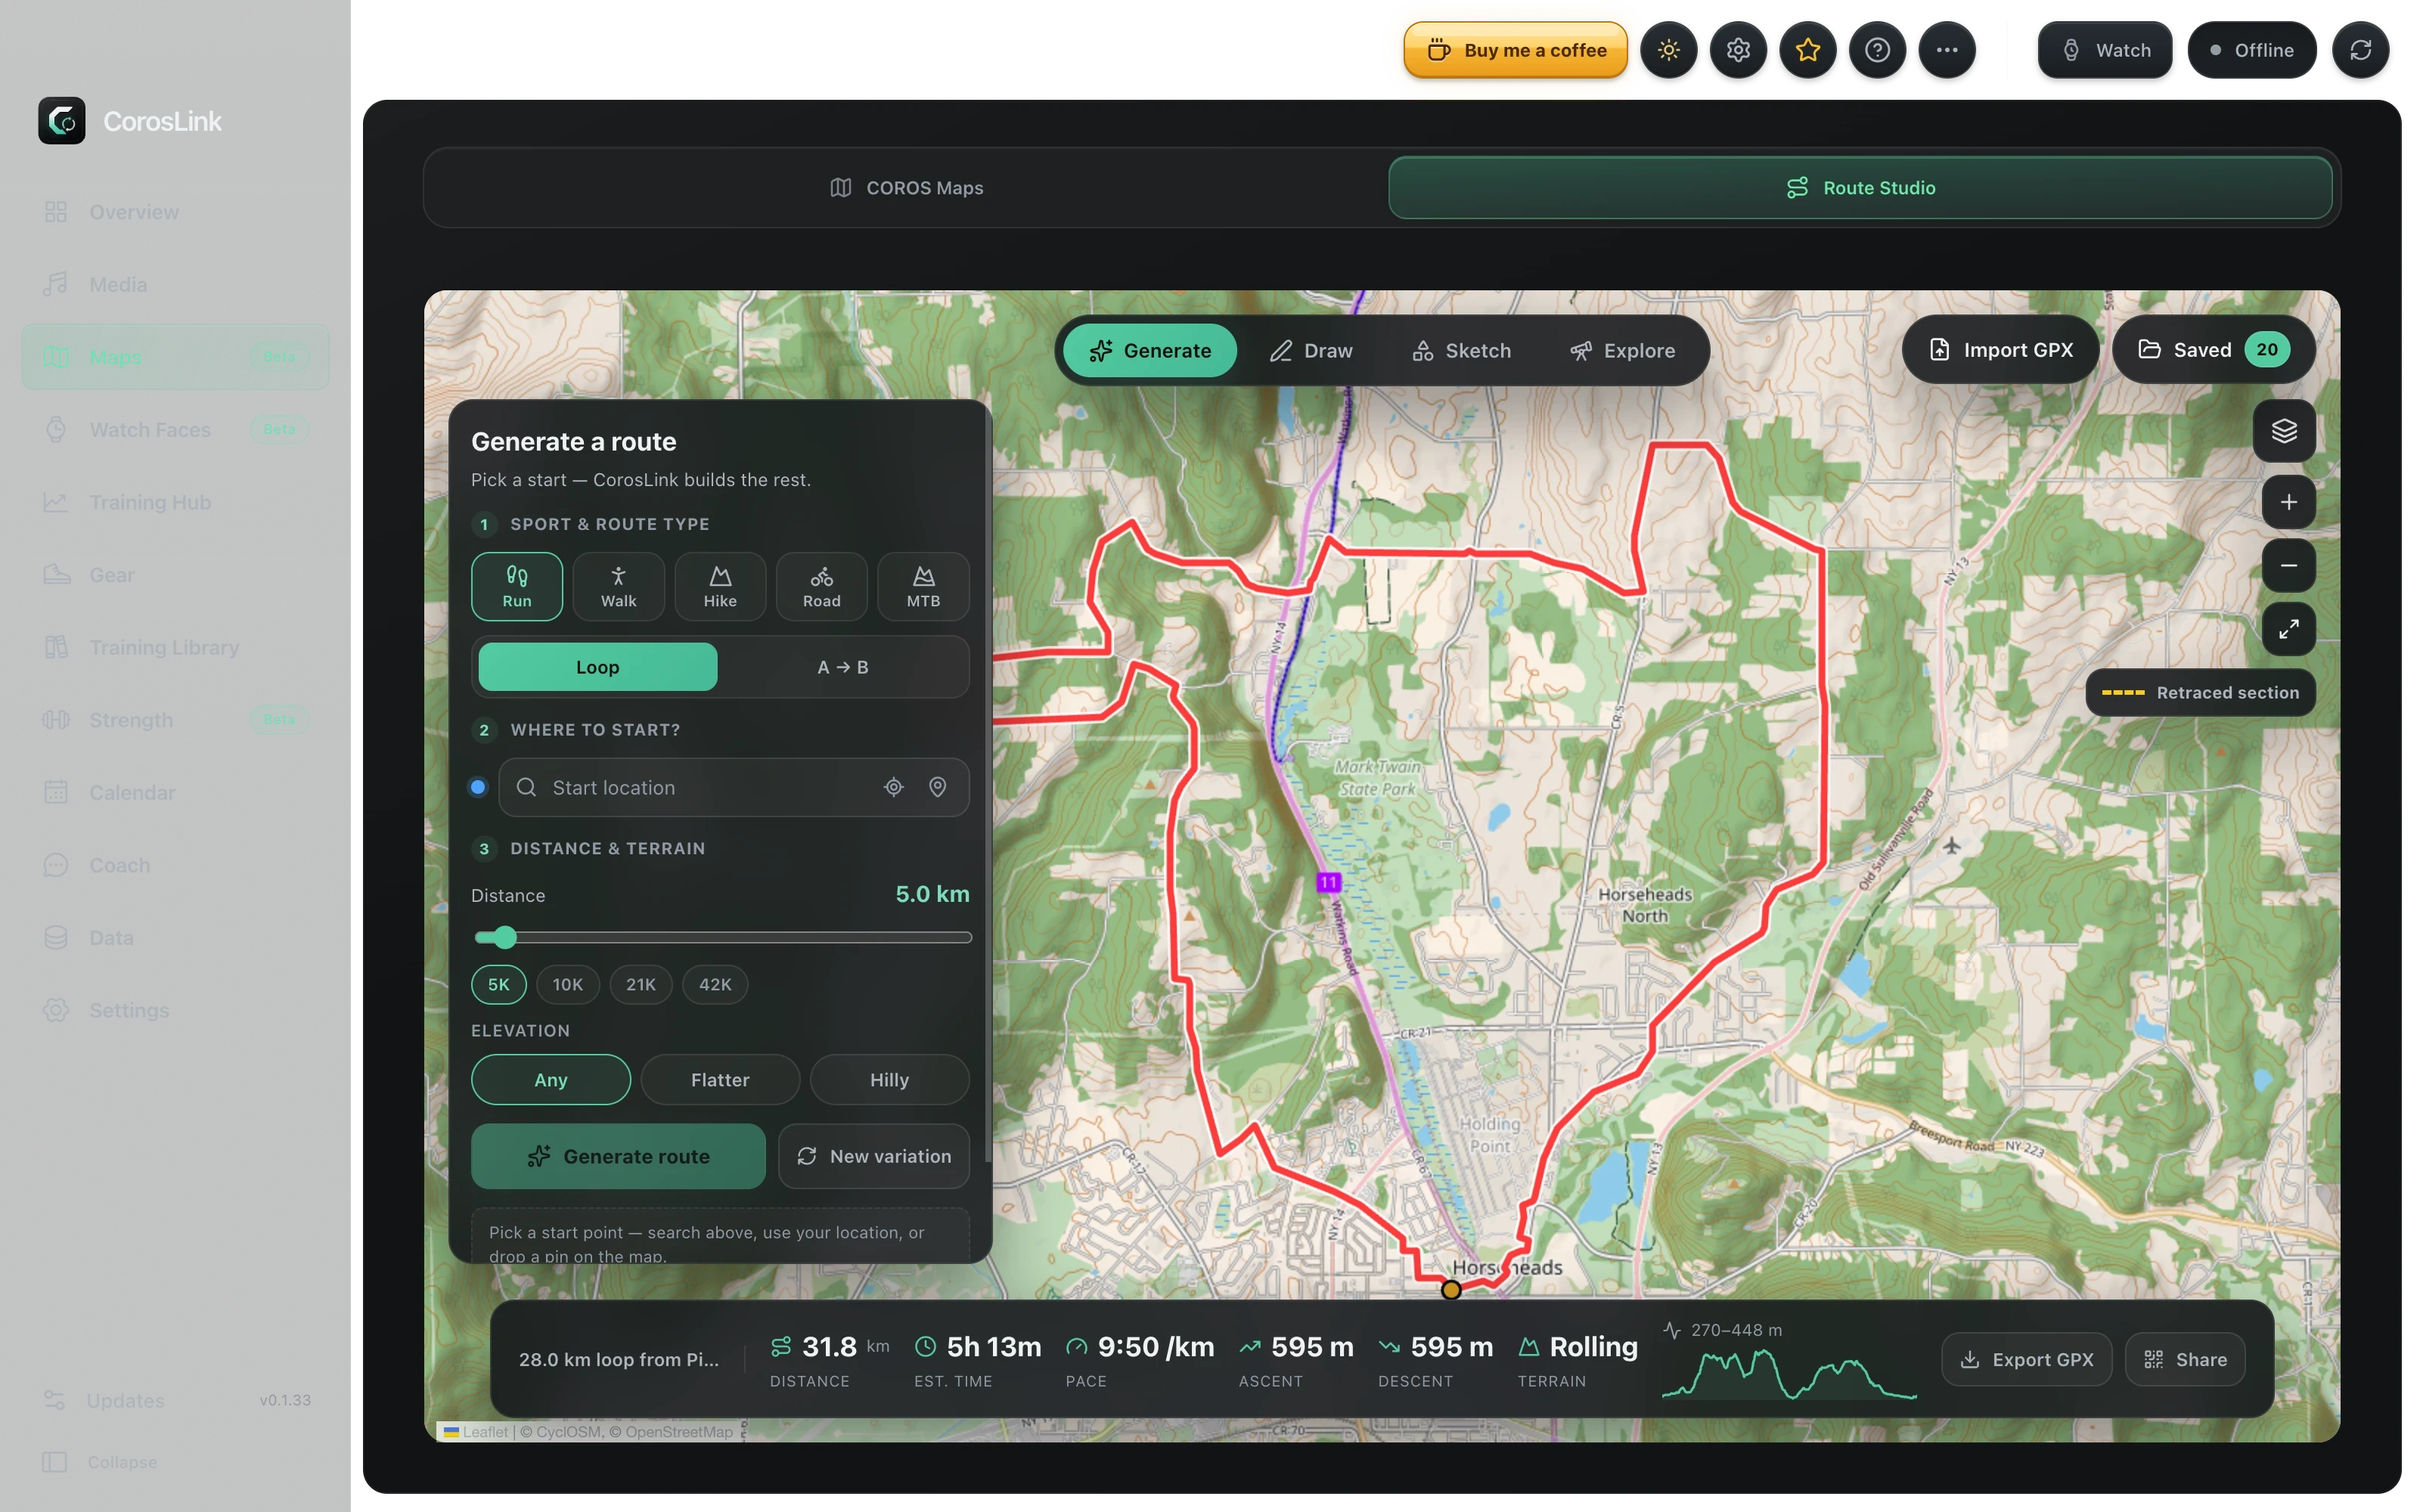2420x1512 pixels.
Task: Open Updates in sidebar
Action: pyautogui.click(x=175, y=1400)
